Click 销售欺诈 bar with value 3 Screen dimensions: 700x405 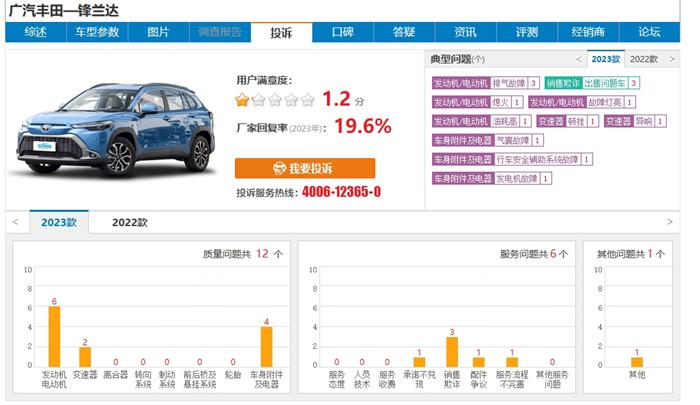click(452, 352)
